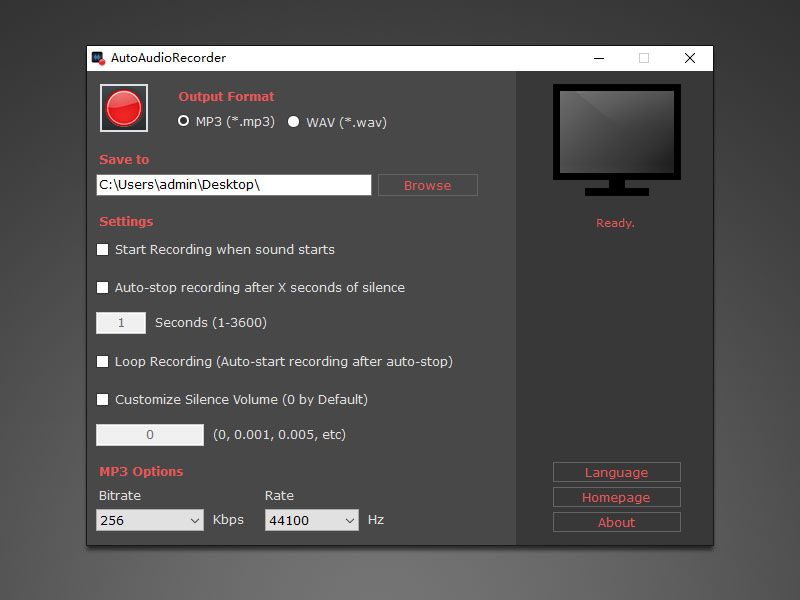Select the WAV output format
This screenshot has height=600, width=800.
[x=294, y=121]
